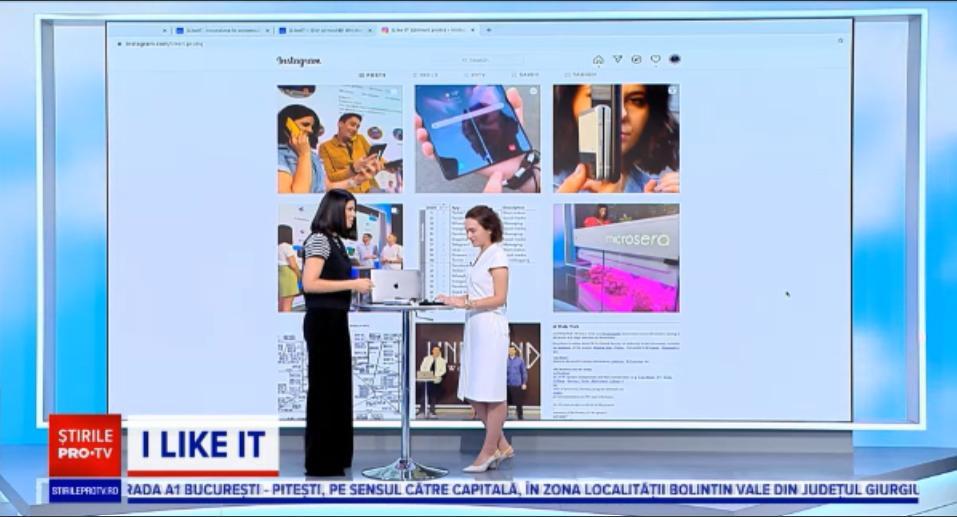
Task: Click the instagram.com address bar URL
Action: coord(164,44)
